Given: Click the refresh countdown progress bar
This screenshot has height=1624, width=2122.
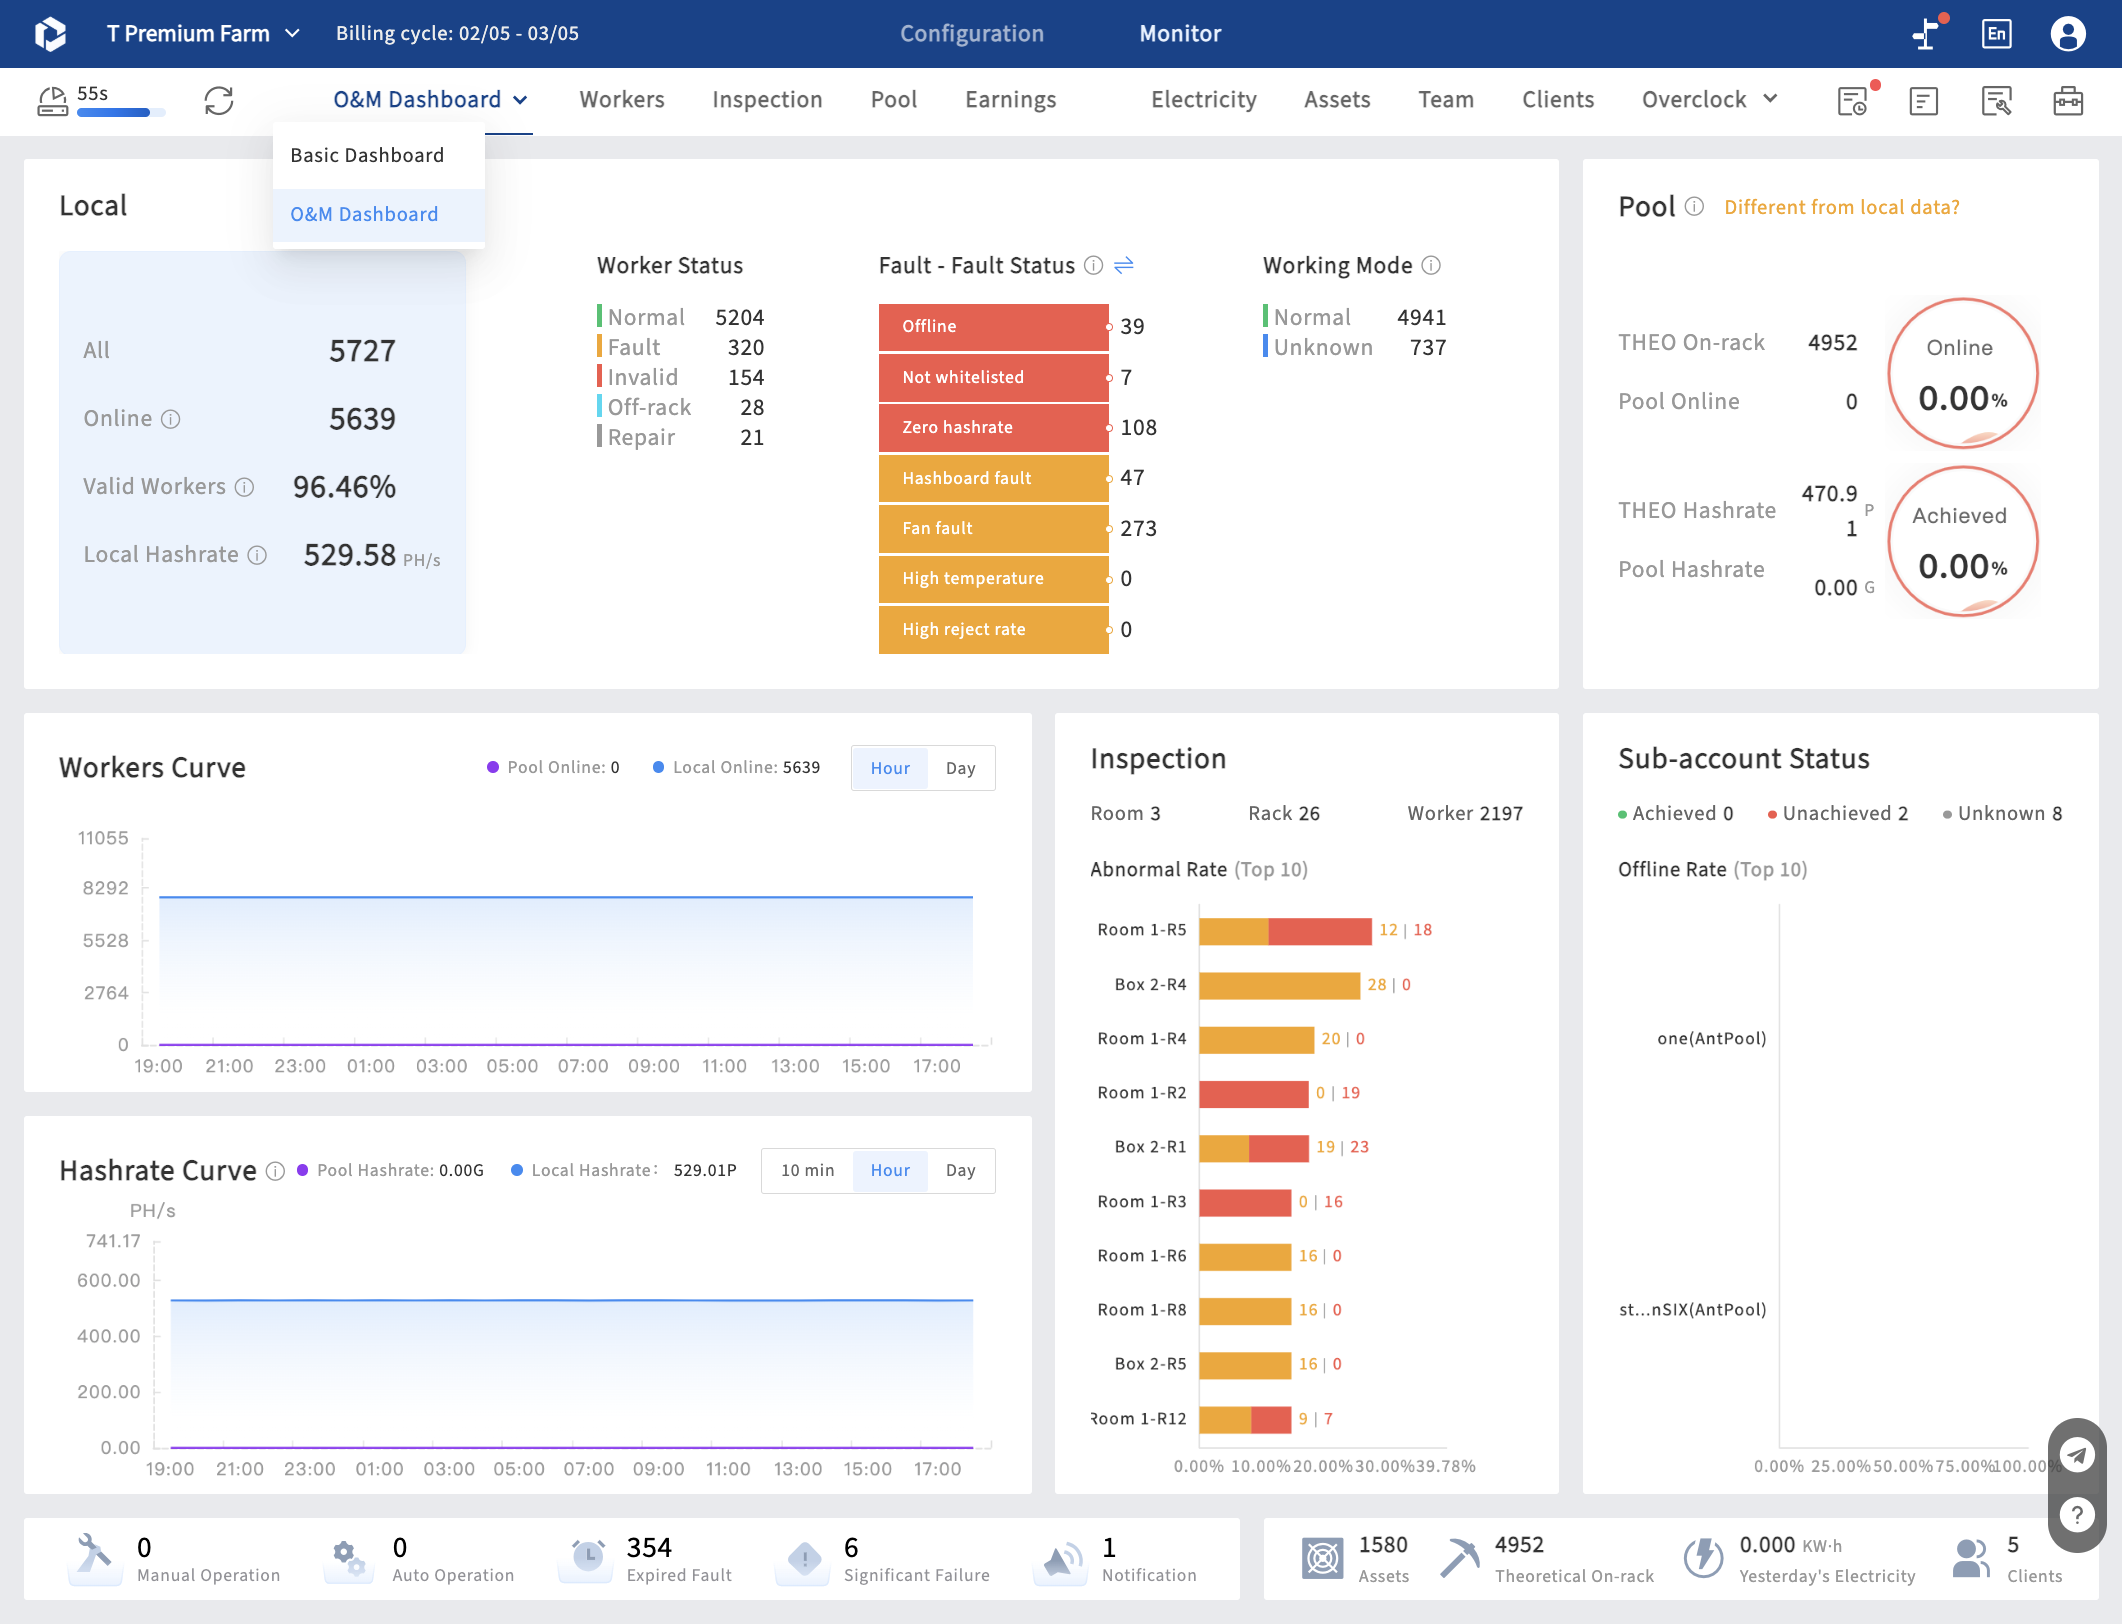Looking at the screenshot, I should (121, 113).
